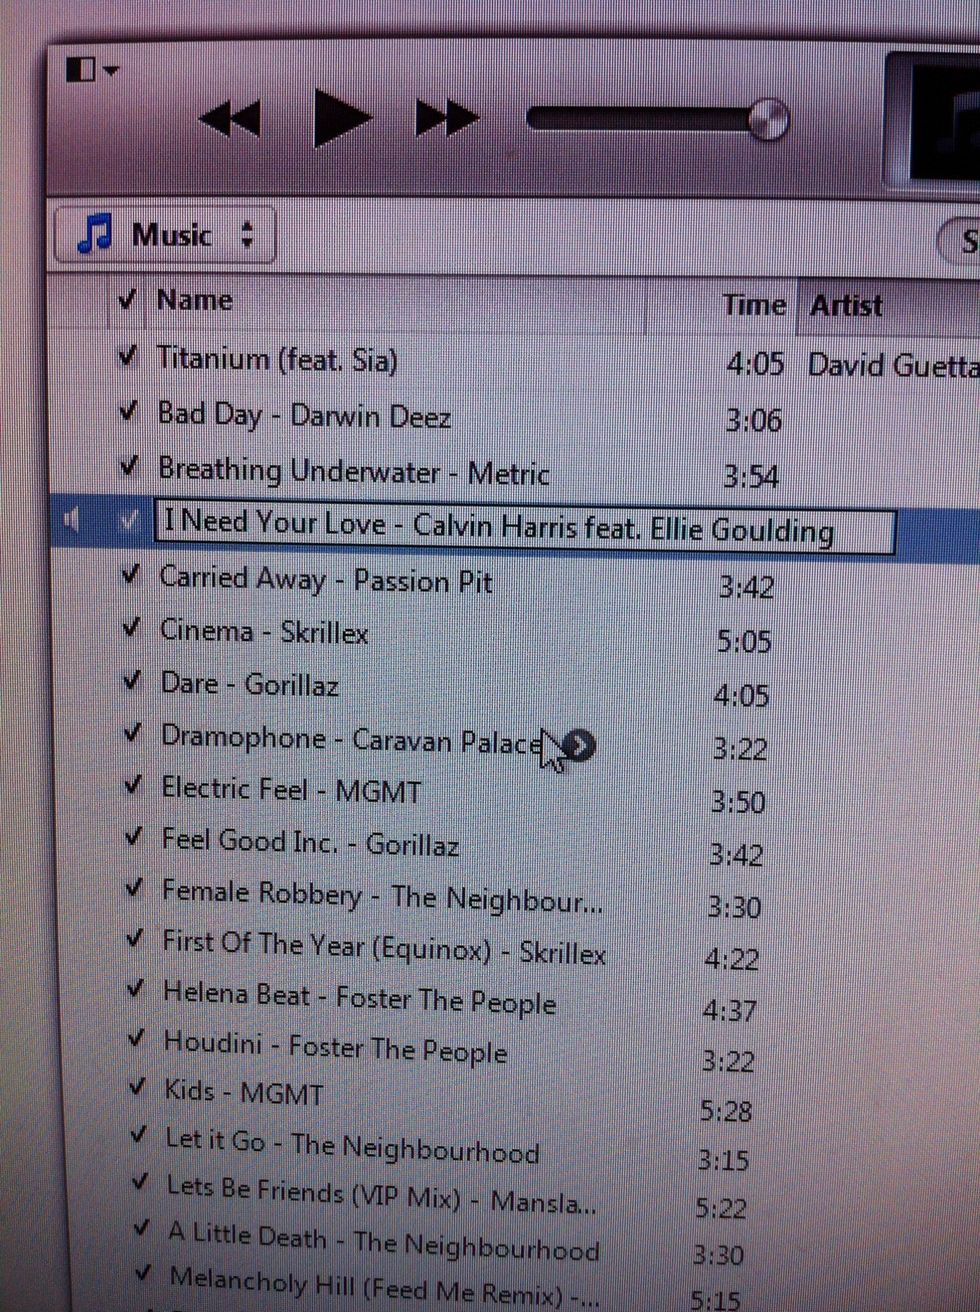The width and height of the screenshot is (980, 1312).
Task: Select the song Bad Day - Darwin Deez
Action: coord(304,415)
